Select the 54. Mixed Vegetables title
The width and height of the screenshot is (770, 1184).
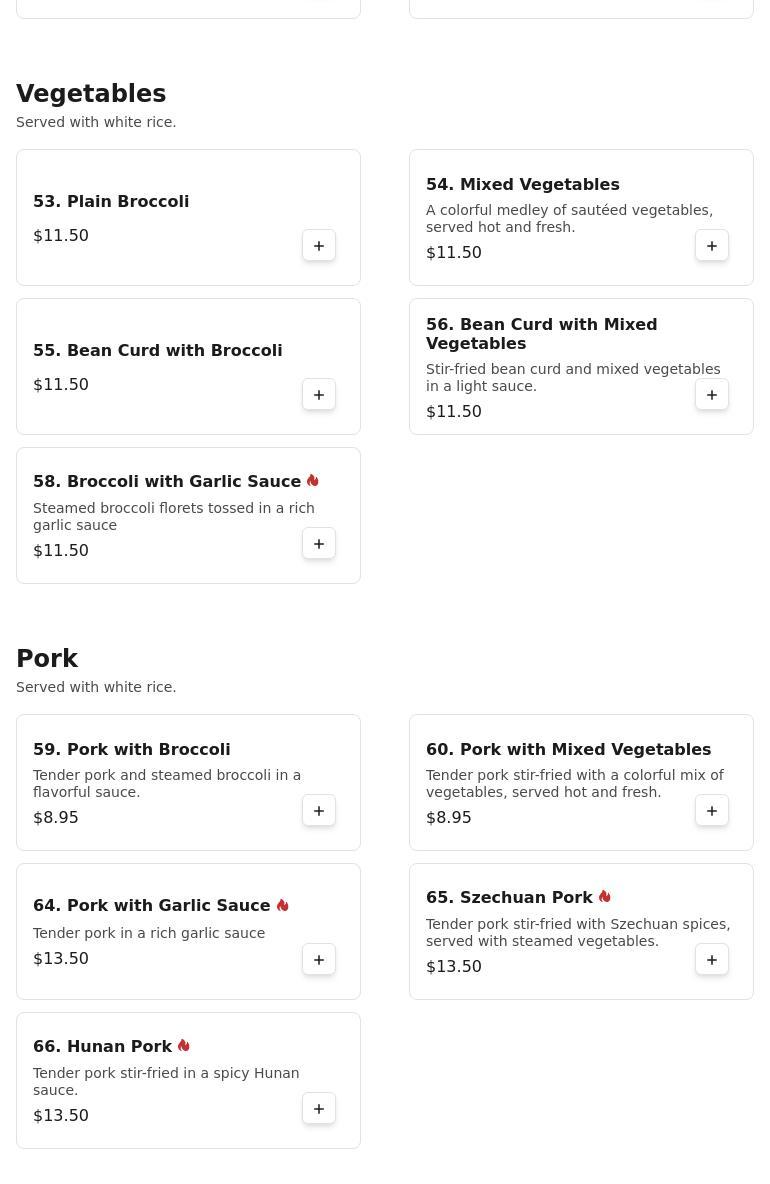[x=522, y=185]
